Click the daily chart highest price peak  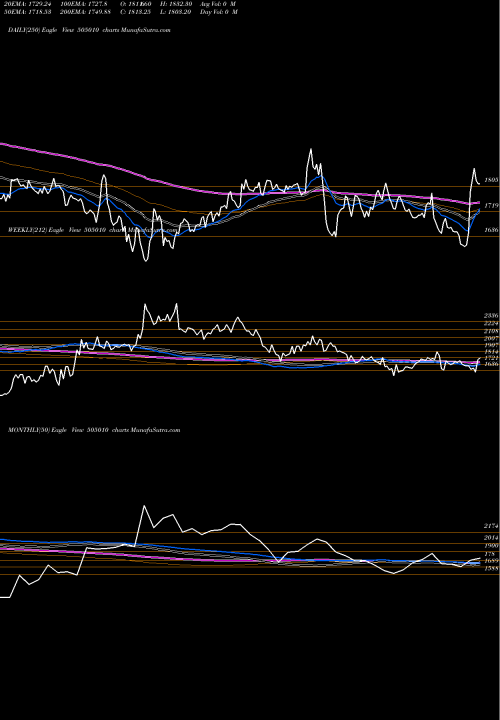[x=311, y=149]
